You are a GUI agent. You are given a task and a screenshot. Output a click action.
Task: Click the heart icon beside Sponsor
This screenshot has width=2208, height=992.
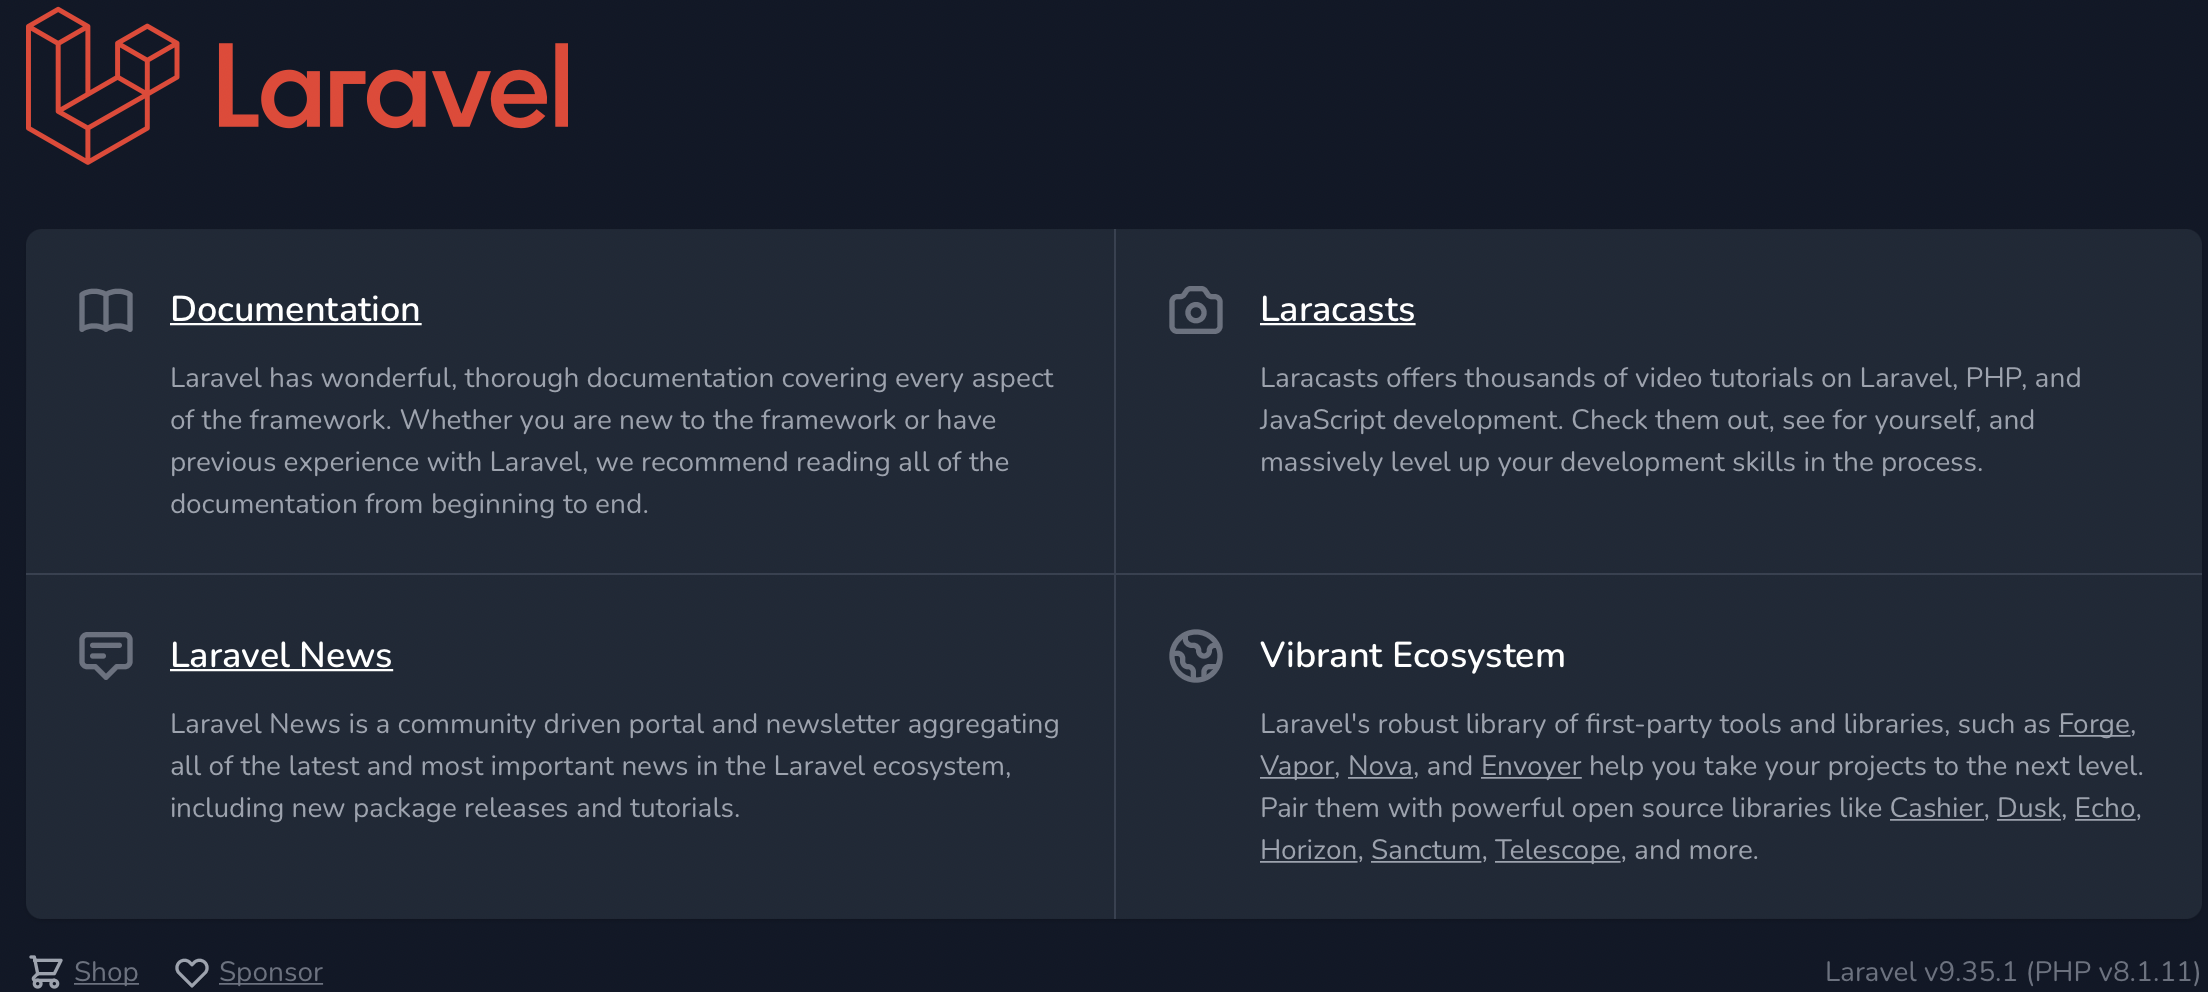pyautogui.click(x=193, y=970)
